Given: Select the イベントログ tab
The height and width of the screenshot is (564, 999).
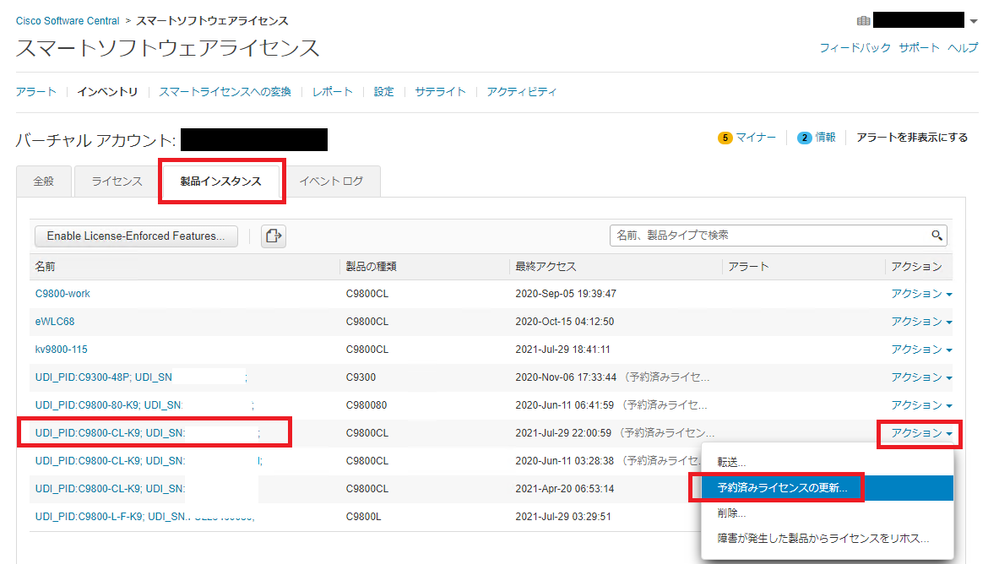Looking at the screenshot, I should (331, 182).
